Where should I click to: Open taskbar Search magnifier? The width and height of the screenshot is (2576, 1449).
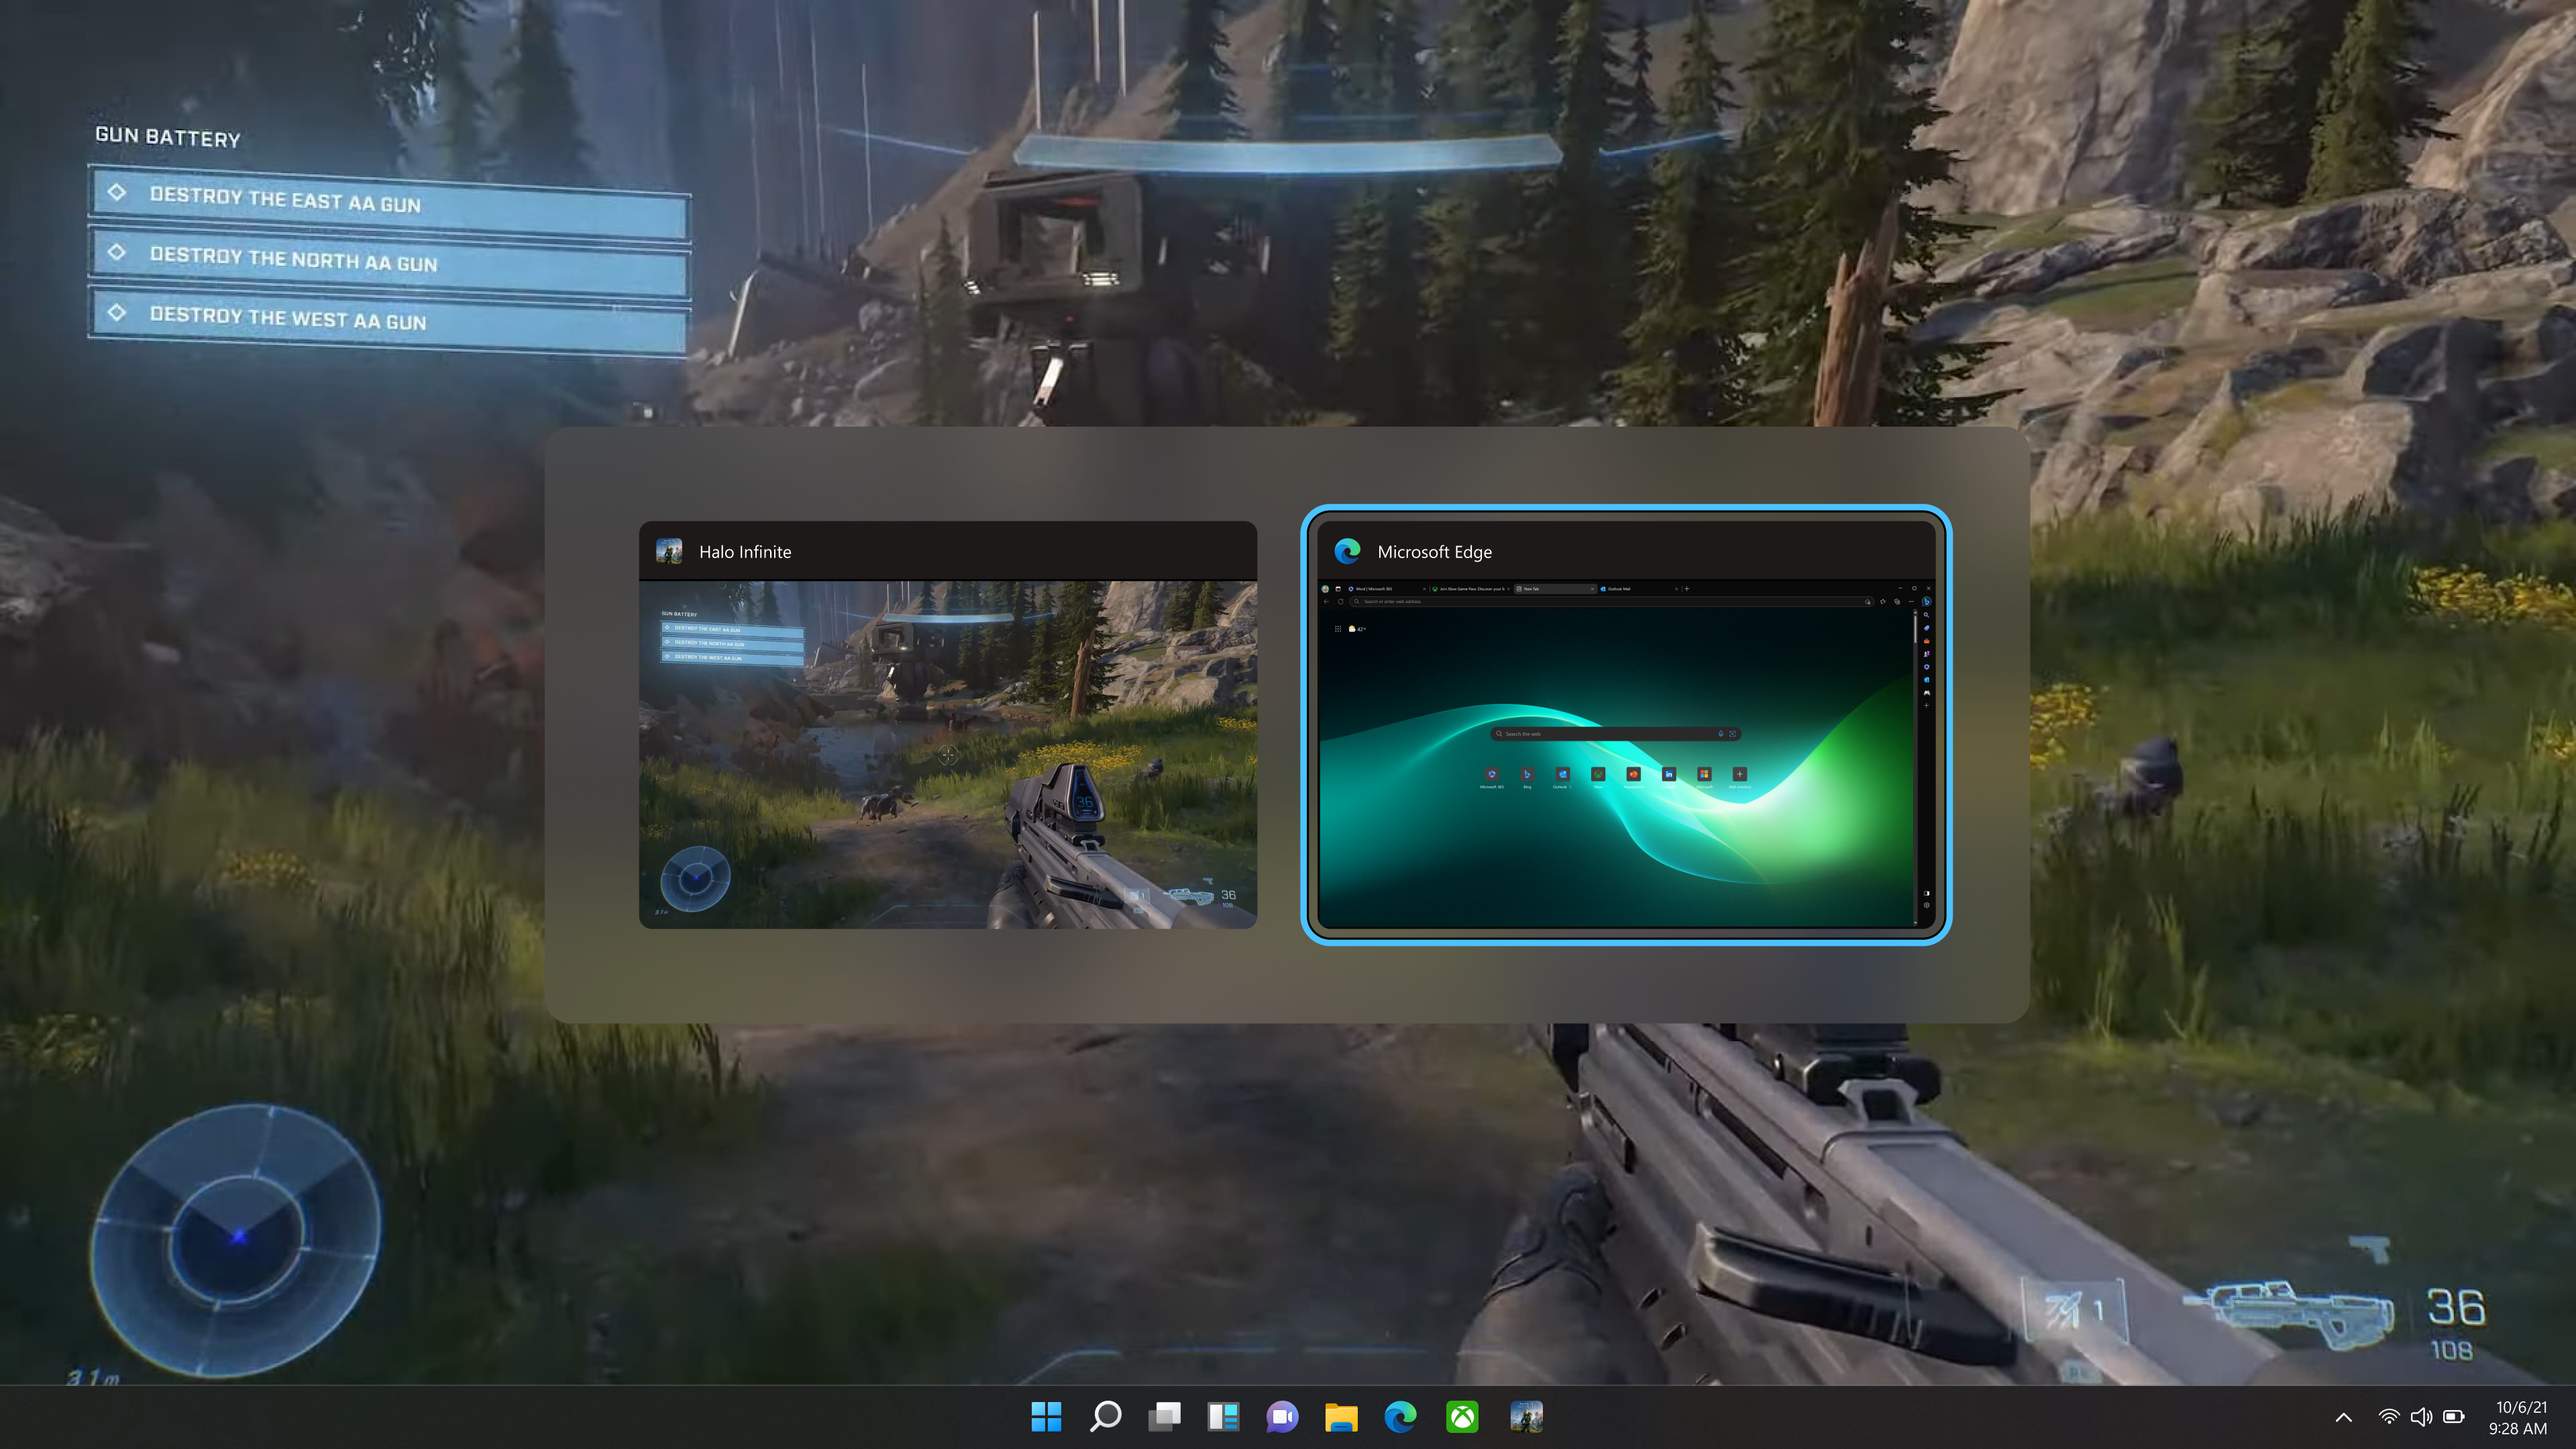(x=1105, y=1416)
